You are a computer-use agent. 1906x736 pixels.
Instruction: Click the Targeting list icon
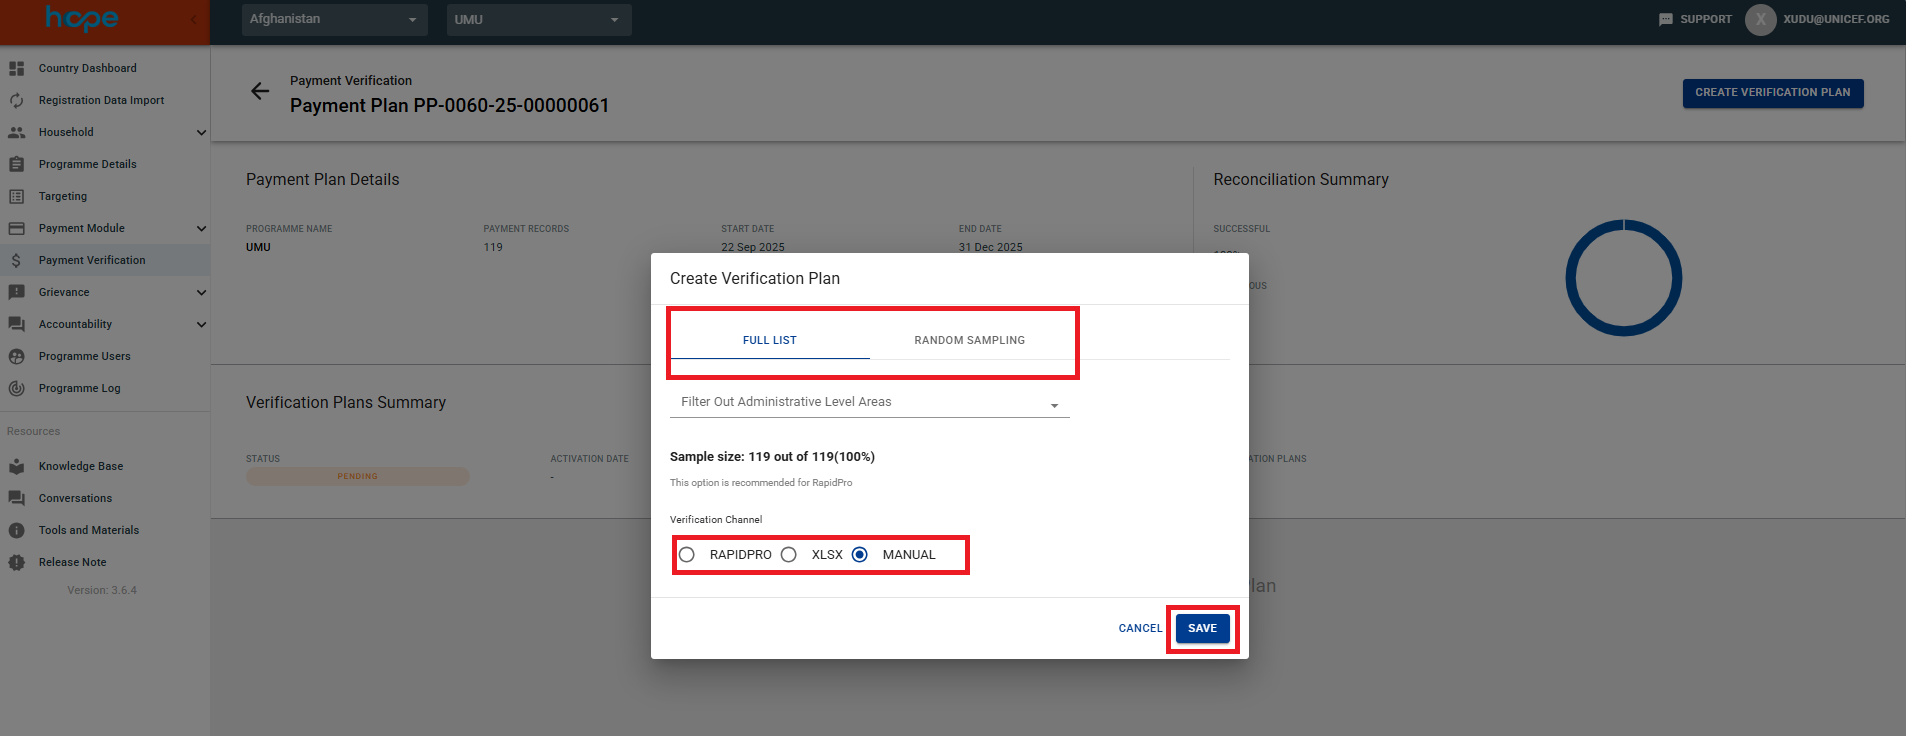click(16, 196)
